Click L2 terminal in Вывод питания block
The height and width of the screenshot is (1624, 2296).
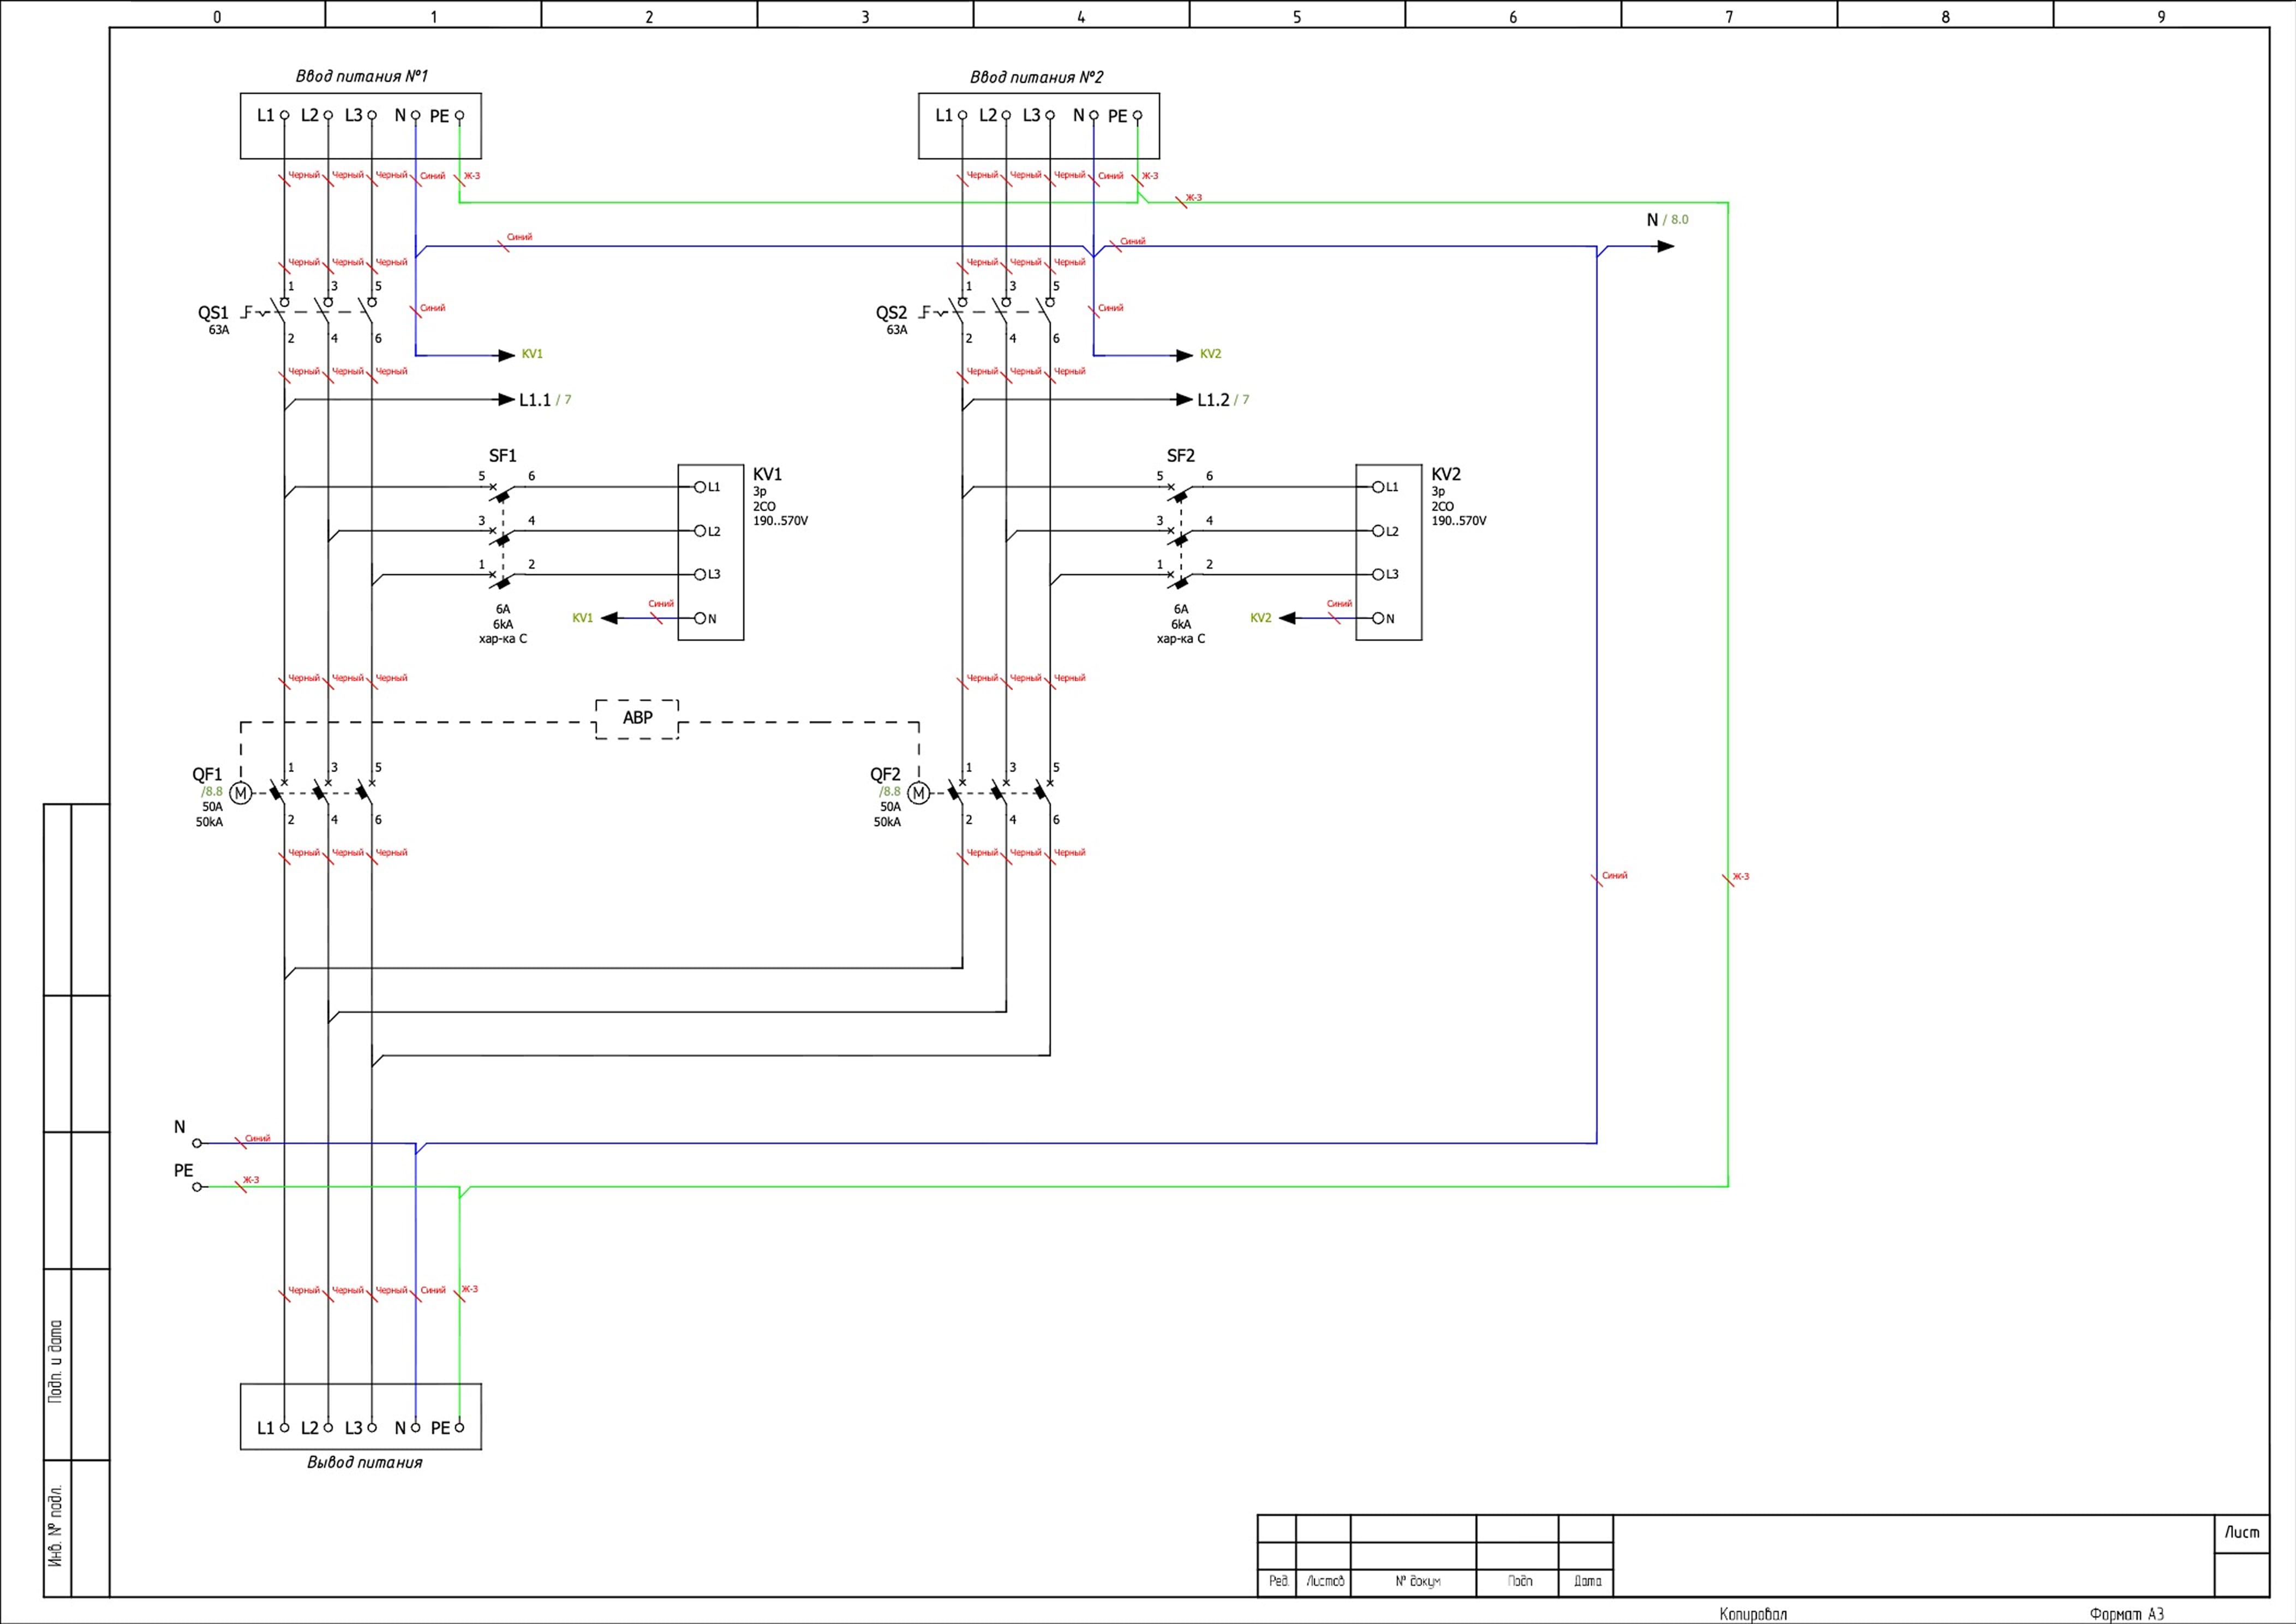click(x=328, y=1428)
